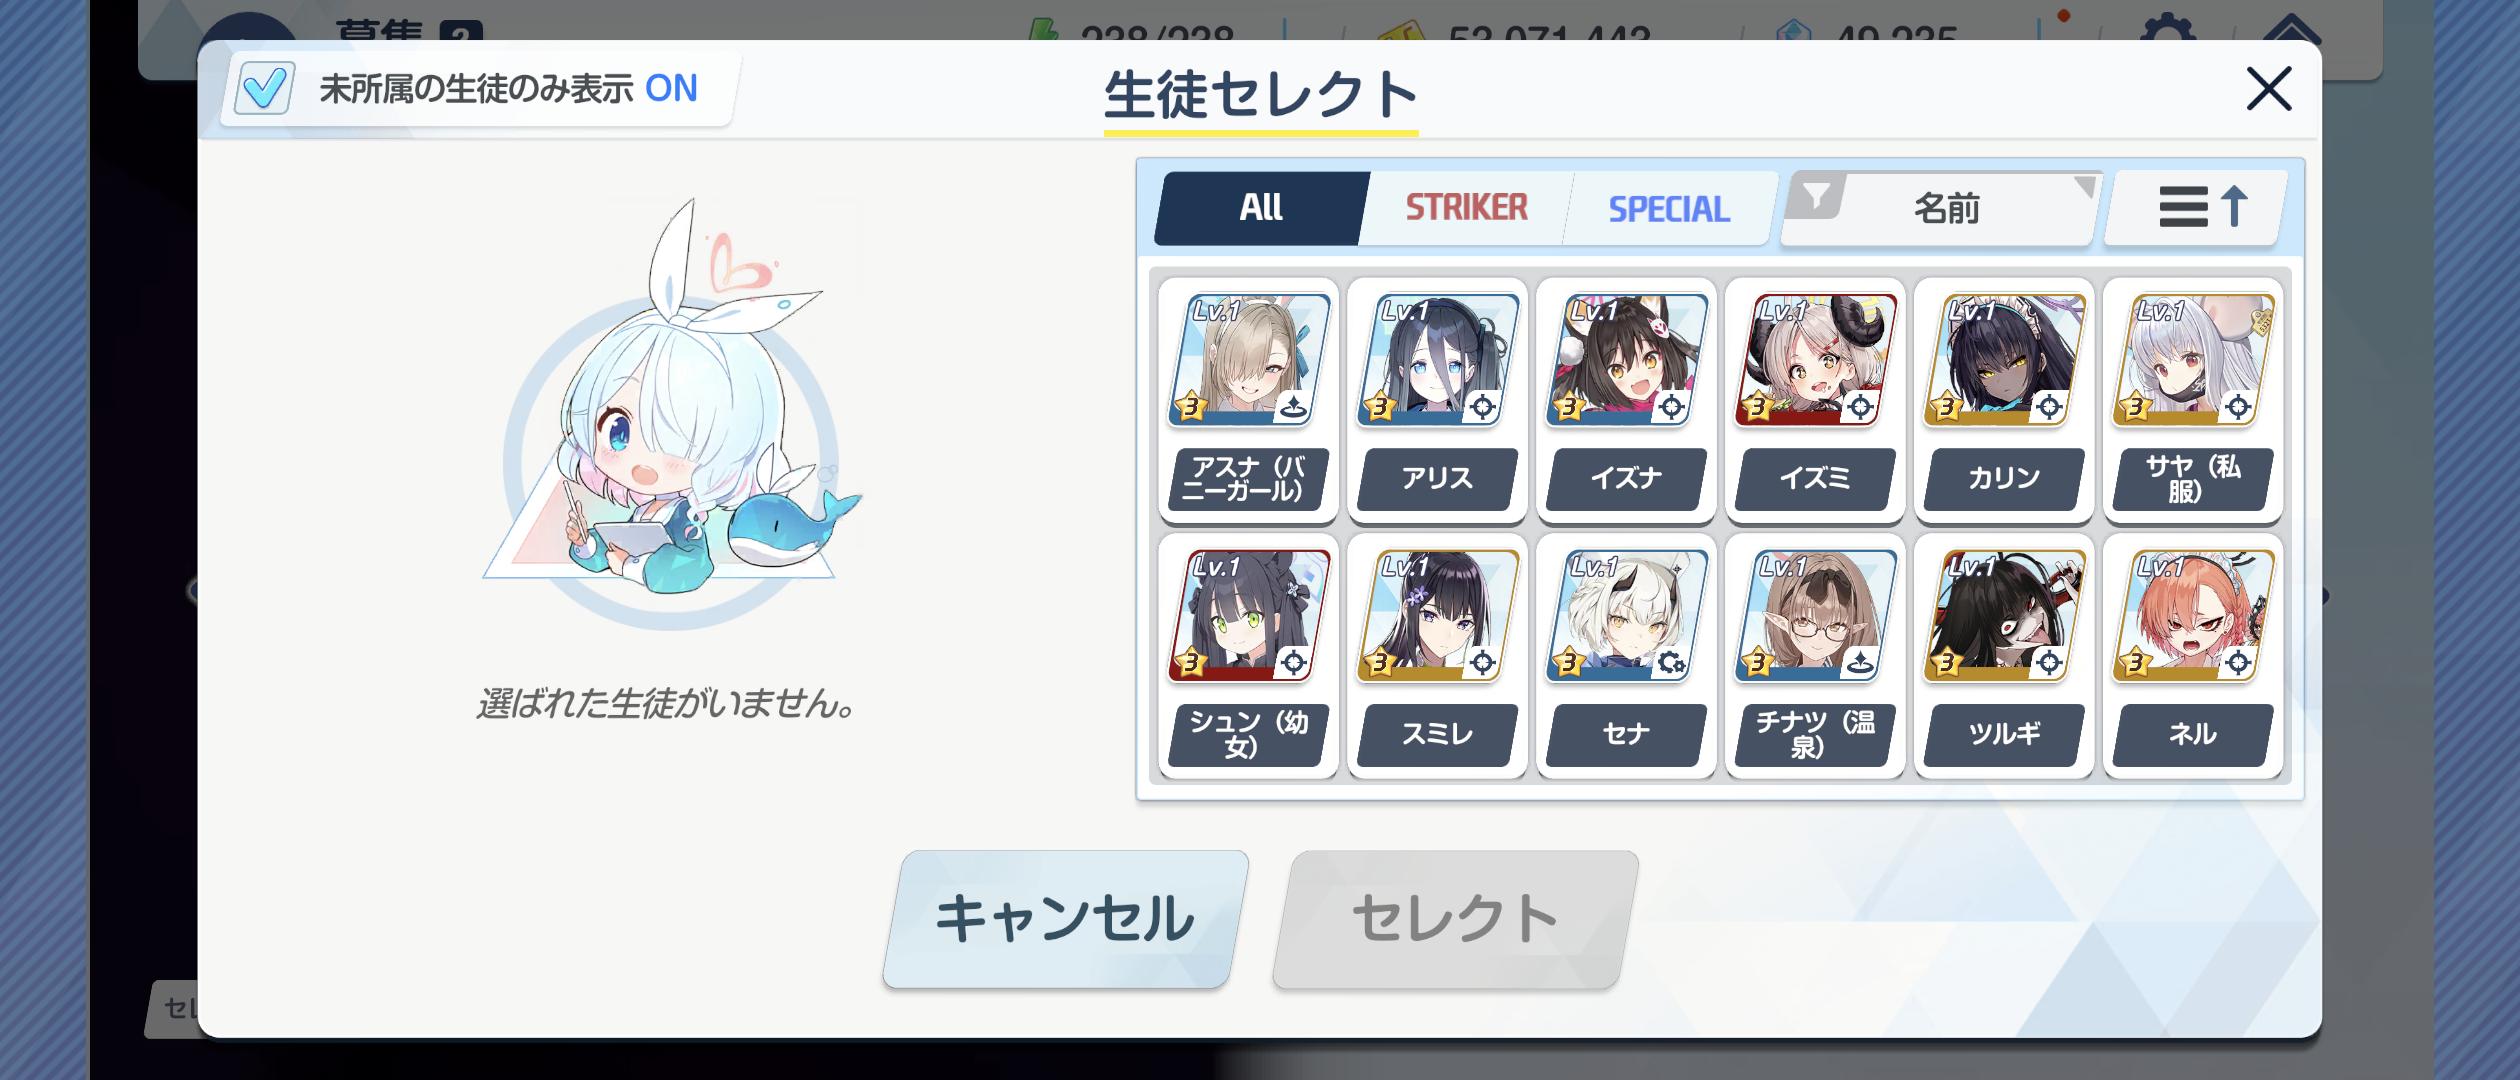Pick the セナ student card
The image size is (2520, 1080).
coord(1626,656)
